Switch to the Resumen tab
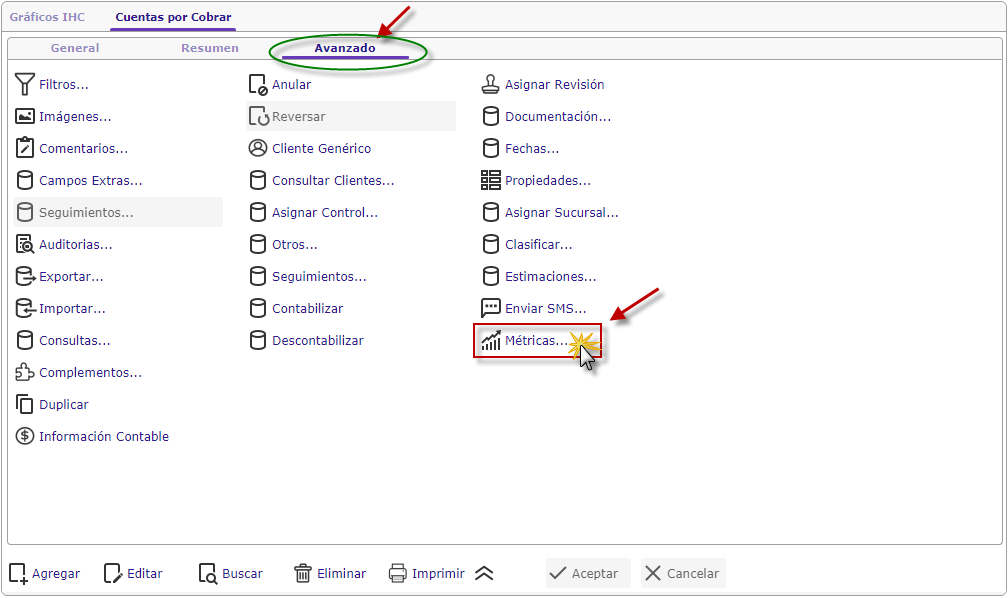The height and width of the screenshot is (598, 1008). click(210, 48)
